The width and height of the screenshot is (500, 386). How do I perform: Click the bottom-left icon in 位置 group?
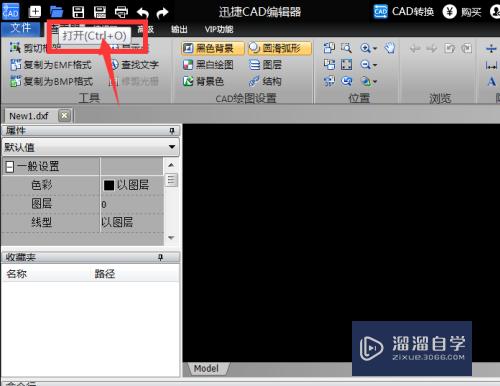(x=329, y=81)
